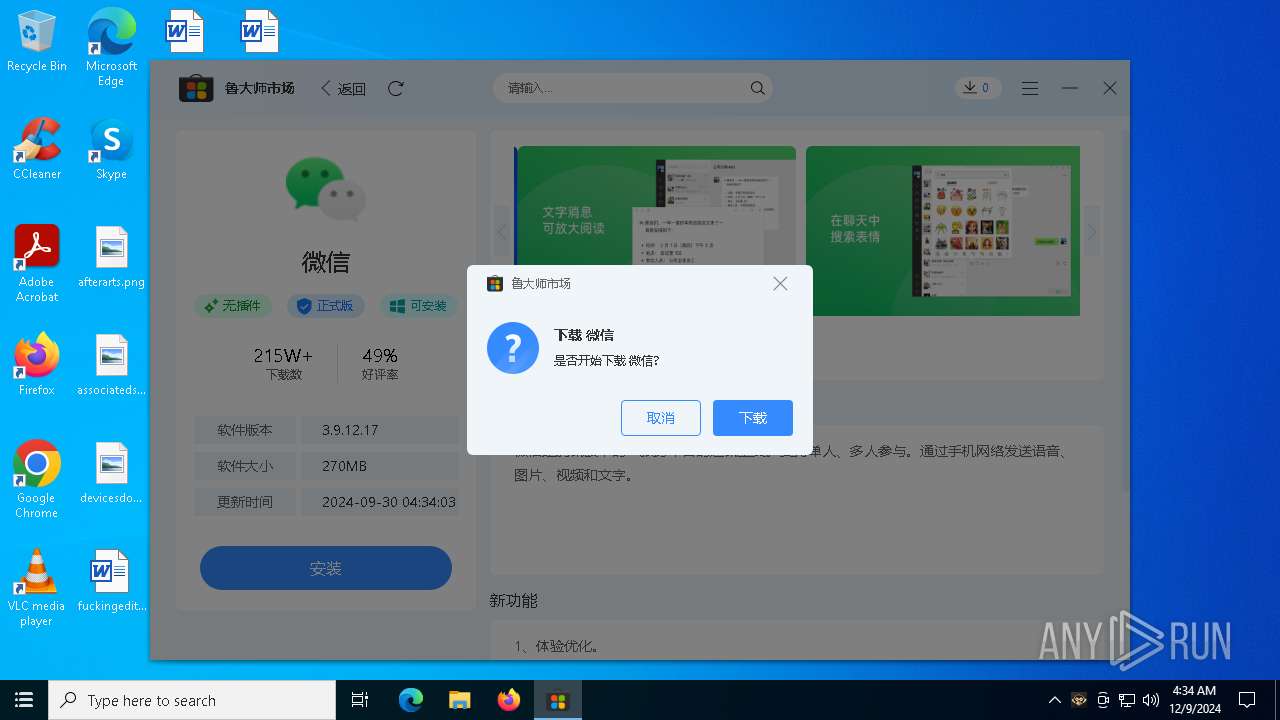Click the search input field in 鲁大师市场

point(633,88)
